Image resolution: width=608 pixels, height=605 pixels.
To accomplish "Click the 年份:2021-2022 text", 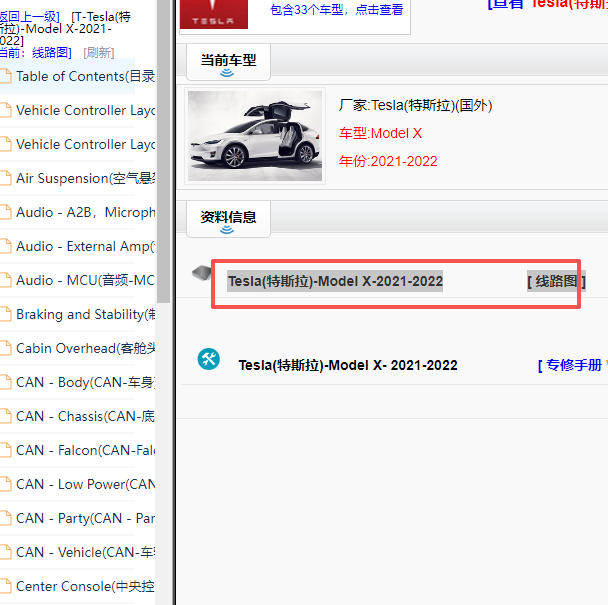I will [388, 161].
